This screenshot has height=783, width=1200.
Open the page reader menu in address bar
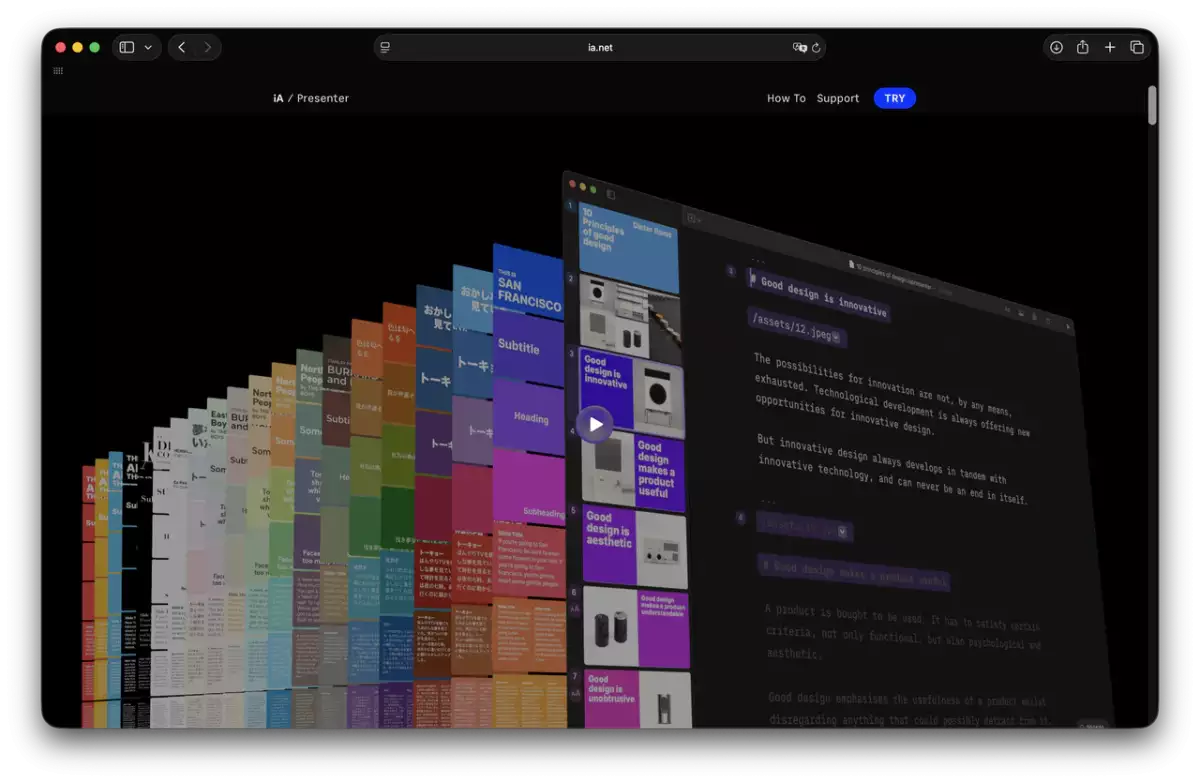tap(386, 47)
